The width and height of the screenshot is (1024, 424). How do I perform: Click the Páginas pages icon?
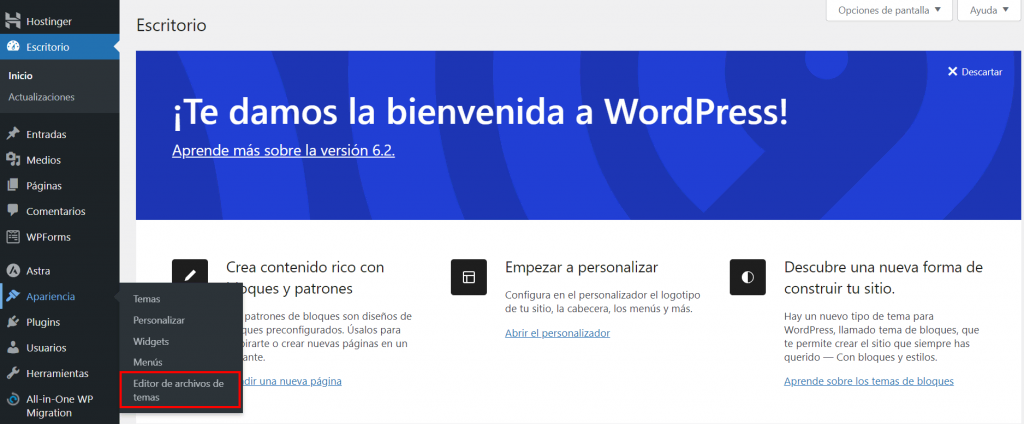pos(13,186)
